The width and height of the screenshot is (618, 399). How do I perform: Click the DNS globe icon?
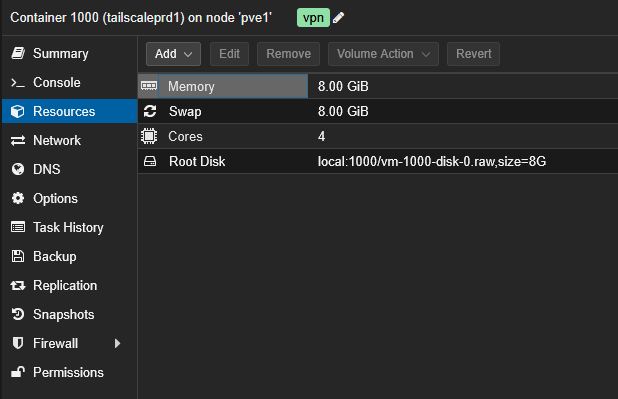18,169
